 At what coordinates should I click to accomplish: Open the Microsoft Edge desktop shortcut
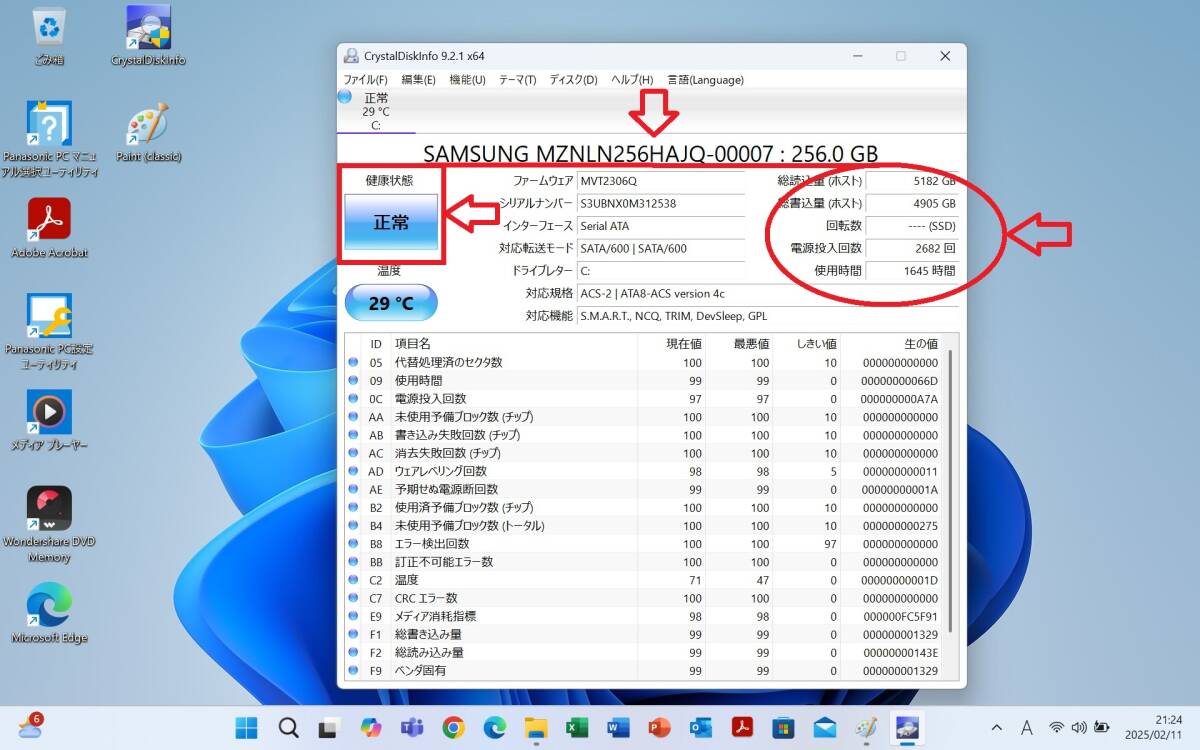[49, 613]
